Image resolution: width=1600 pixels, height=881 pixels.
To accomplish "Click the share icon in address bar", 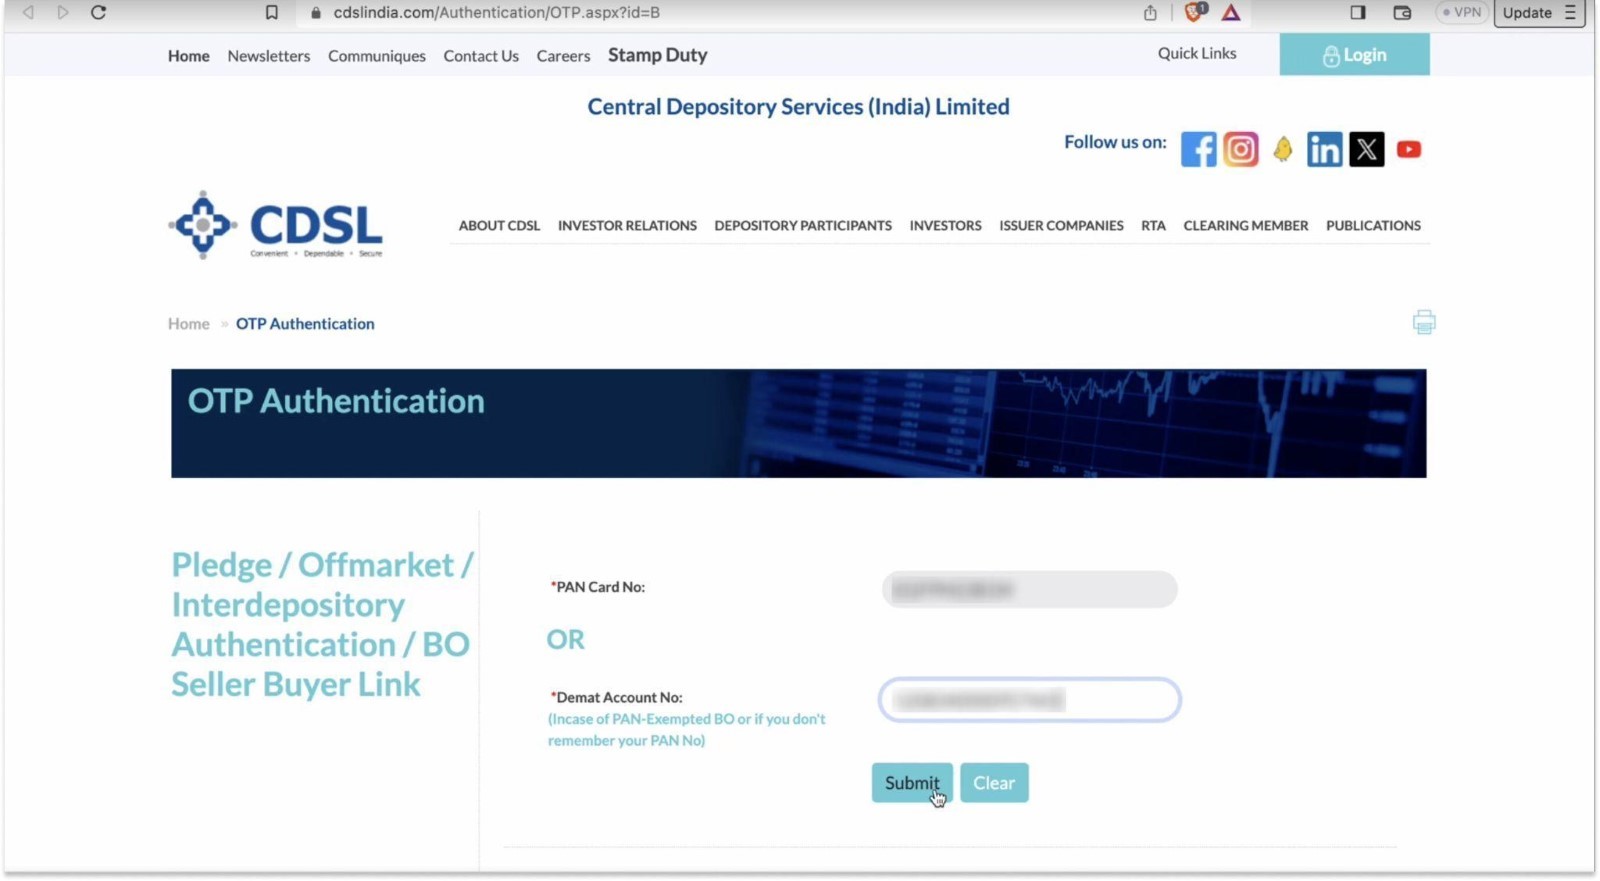I will pos(1150,13).
